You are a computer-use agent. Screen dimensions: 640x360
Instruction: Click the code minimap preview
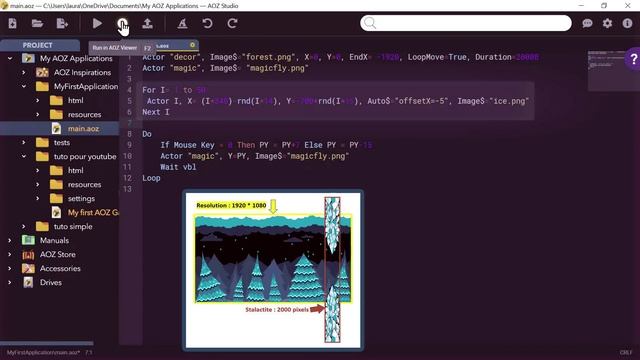(606, 70)
